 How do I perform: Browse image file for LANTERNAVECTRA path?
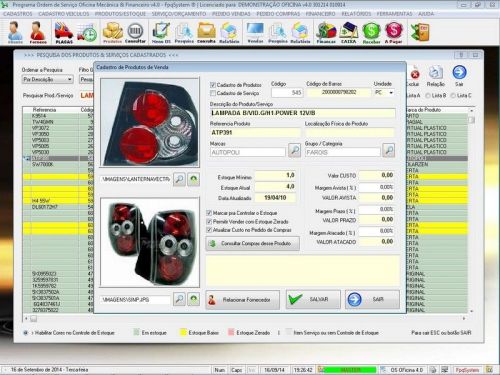point(179,179)
